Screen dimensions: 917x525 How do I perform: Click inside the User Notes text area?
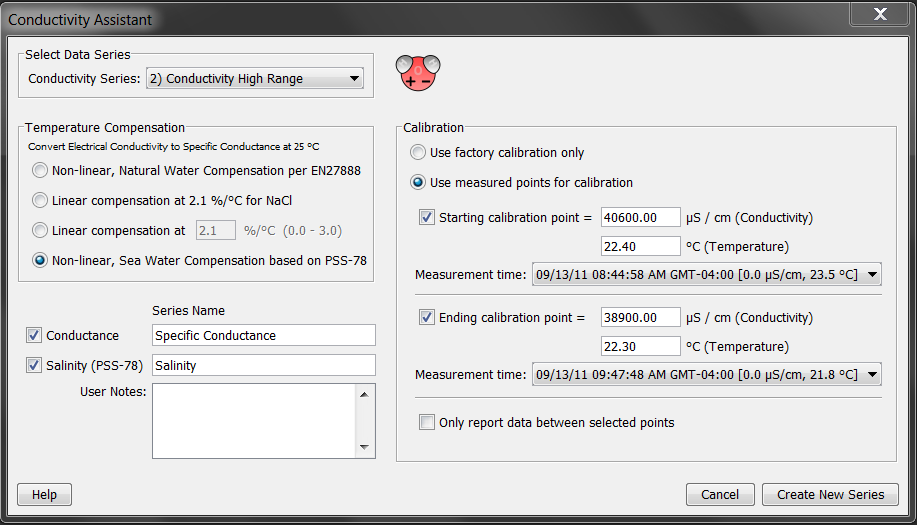[253, 420]
